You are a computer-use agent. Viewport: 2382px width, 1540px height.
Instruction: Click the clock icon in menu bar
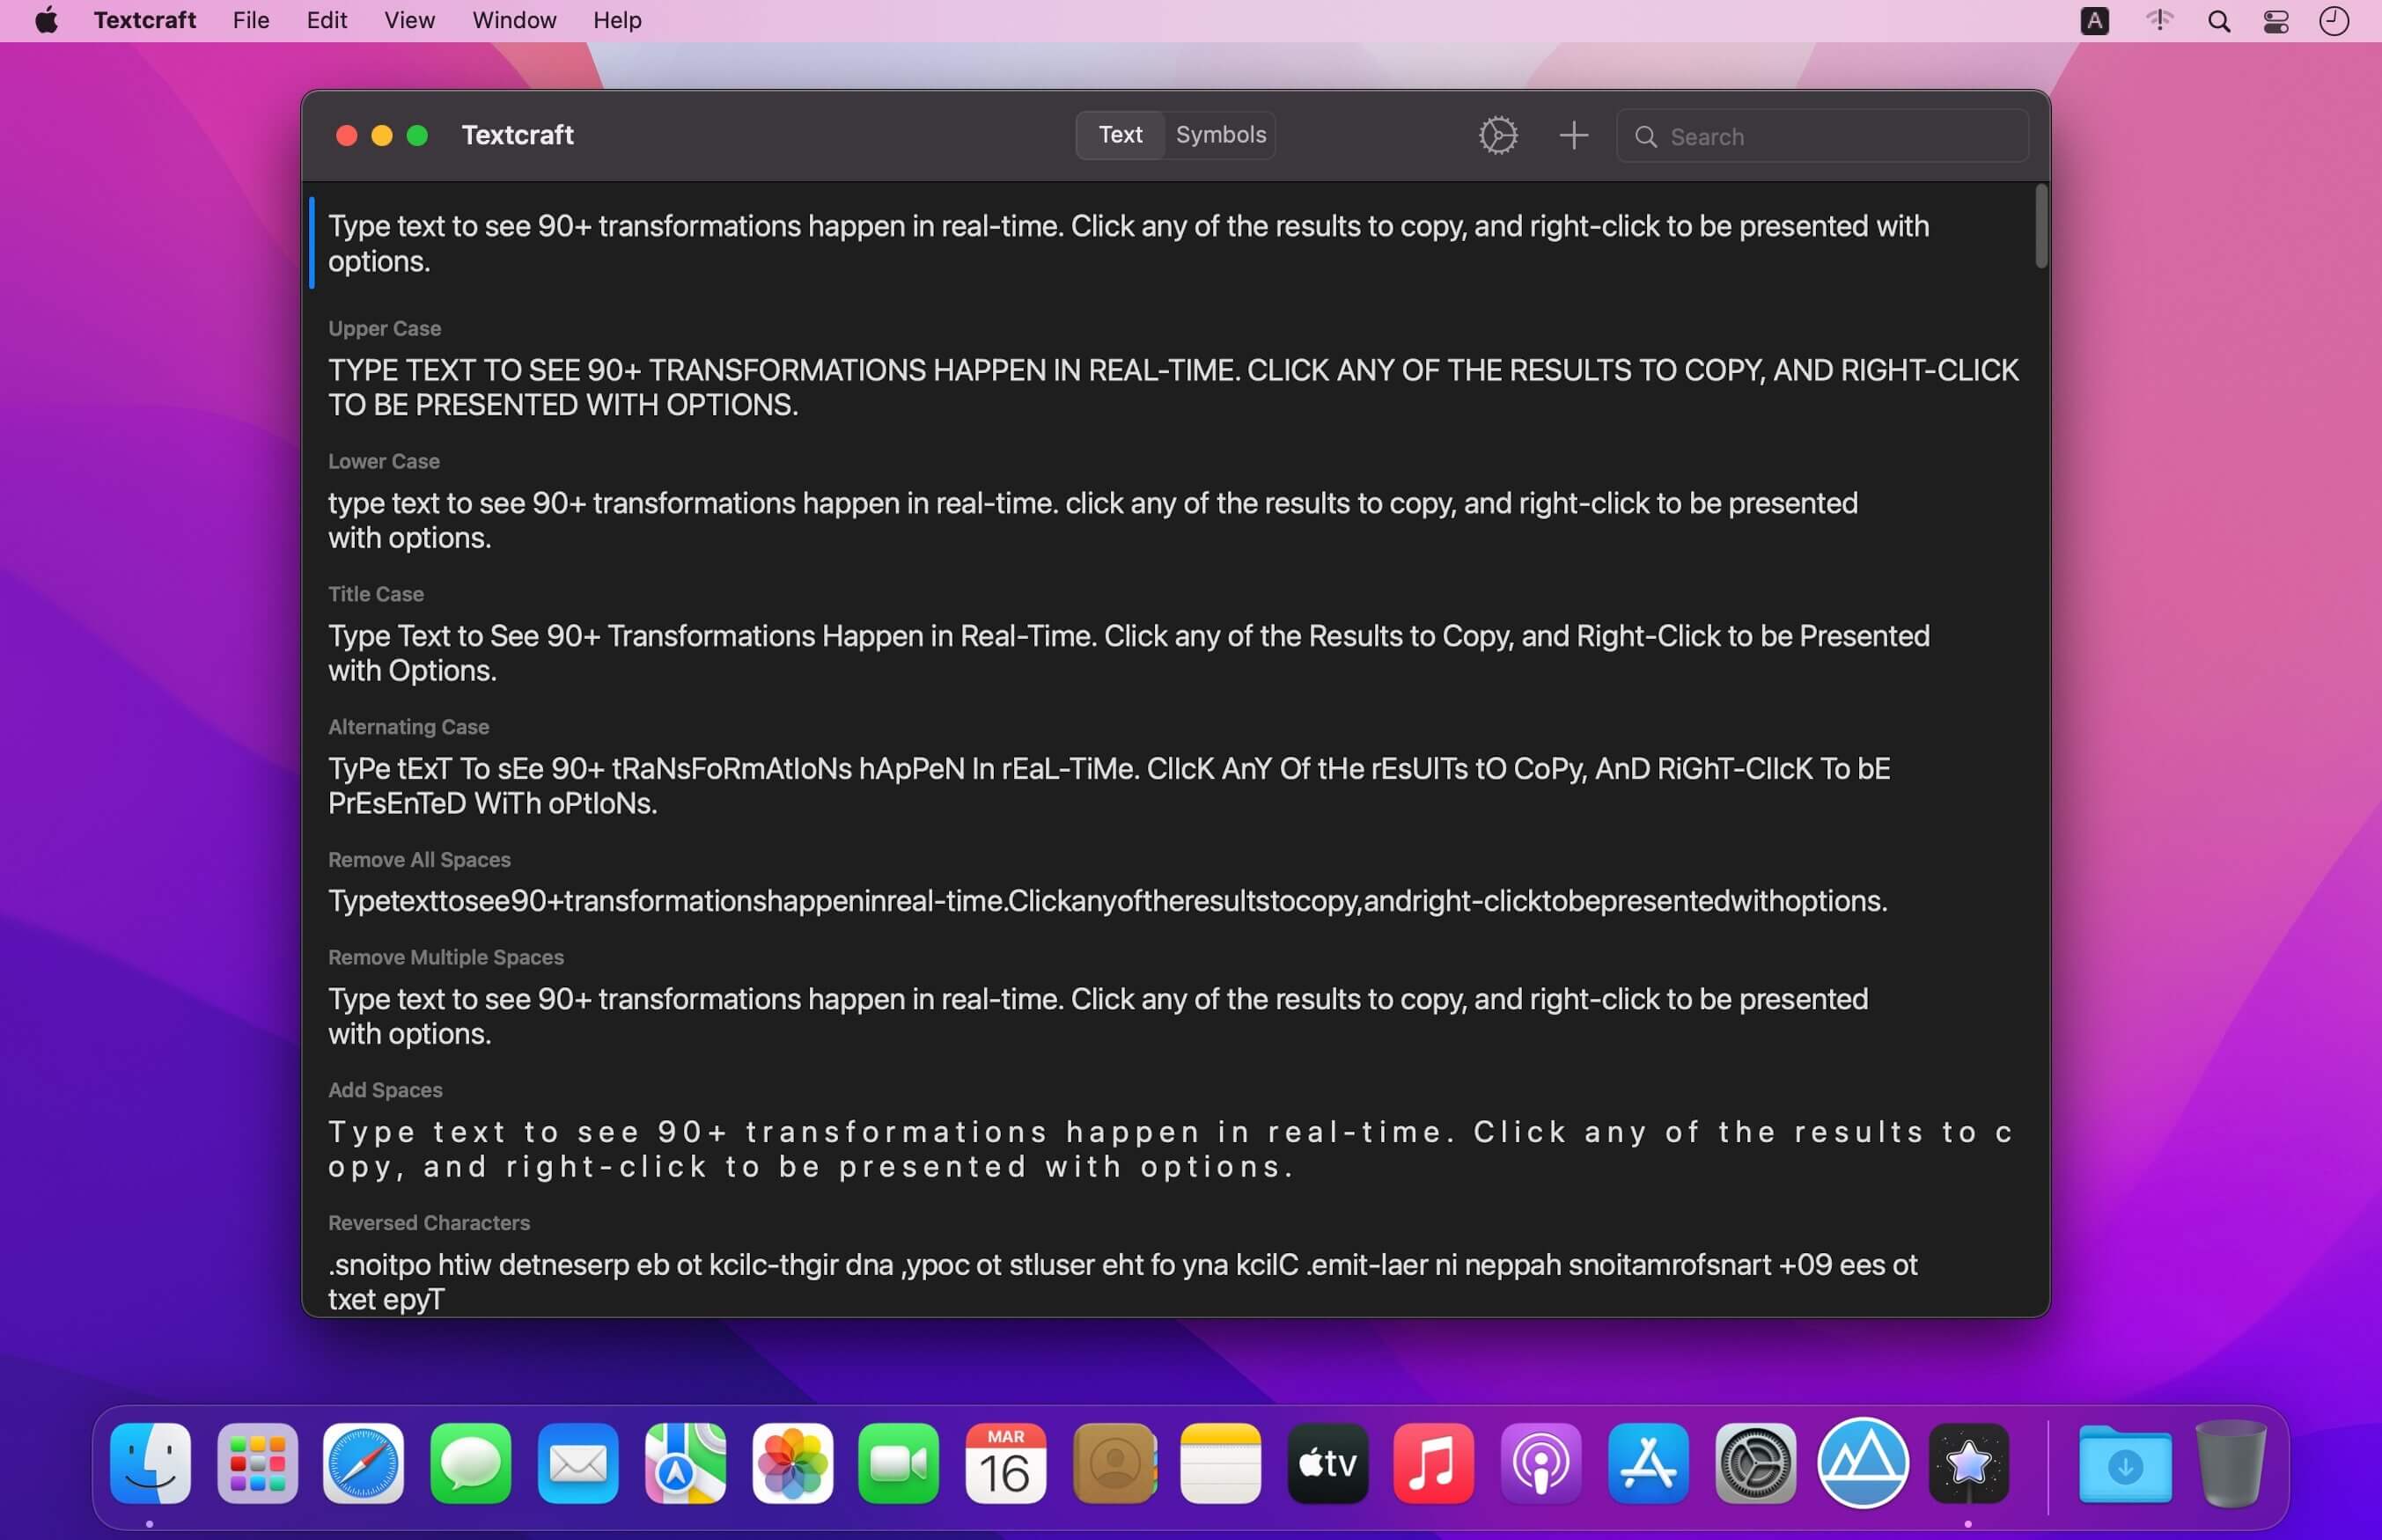pos(2333,21)
